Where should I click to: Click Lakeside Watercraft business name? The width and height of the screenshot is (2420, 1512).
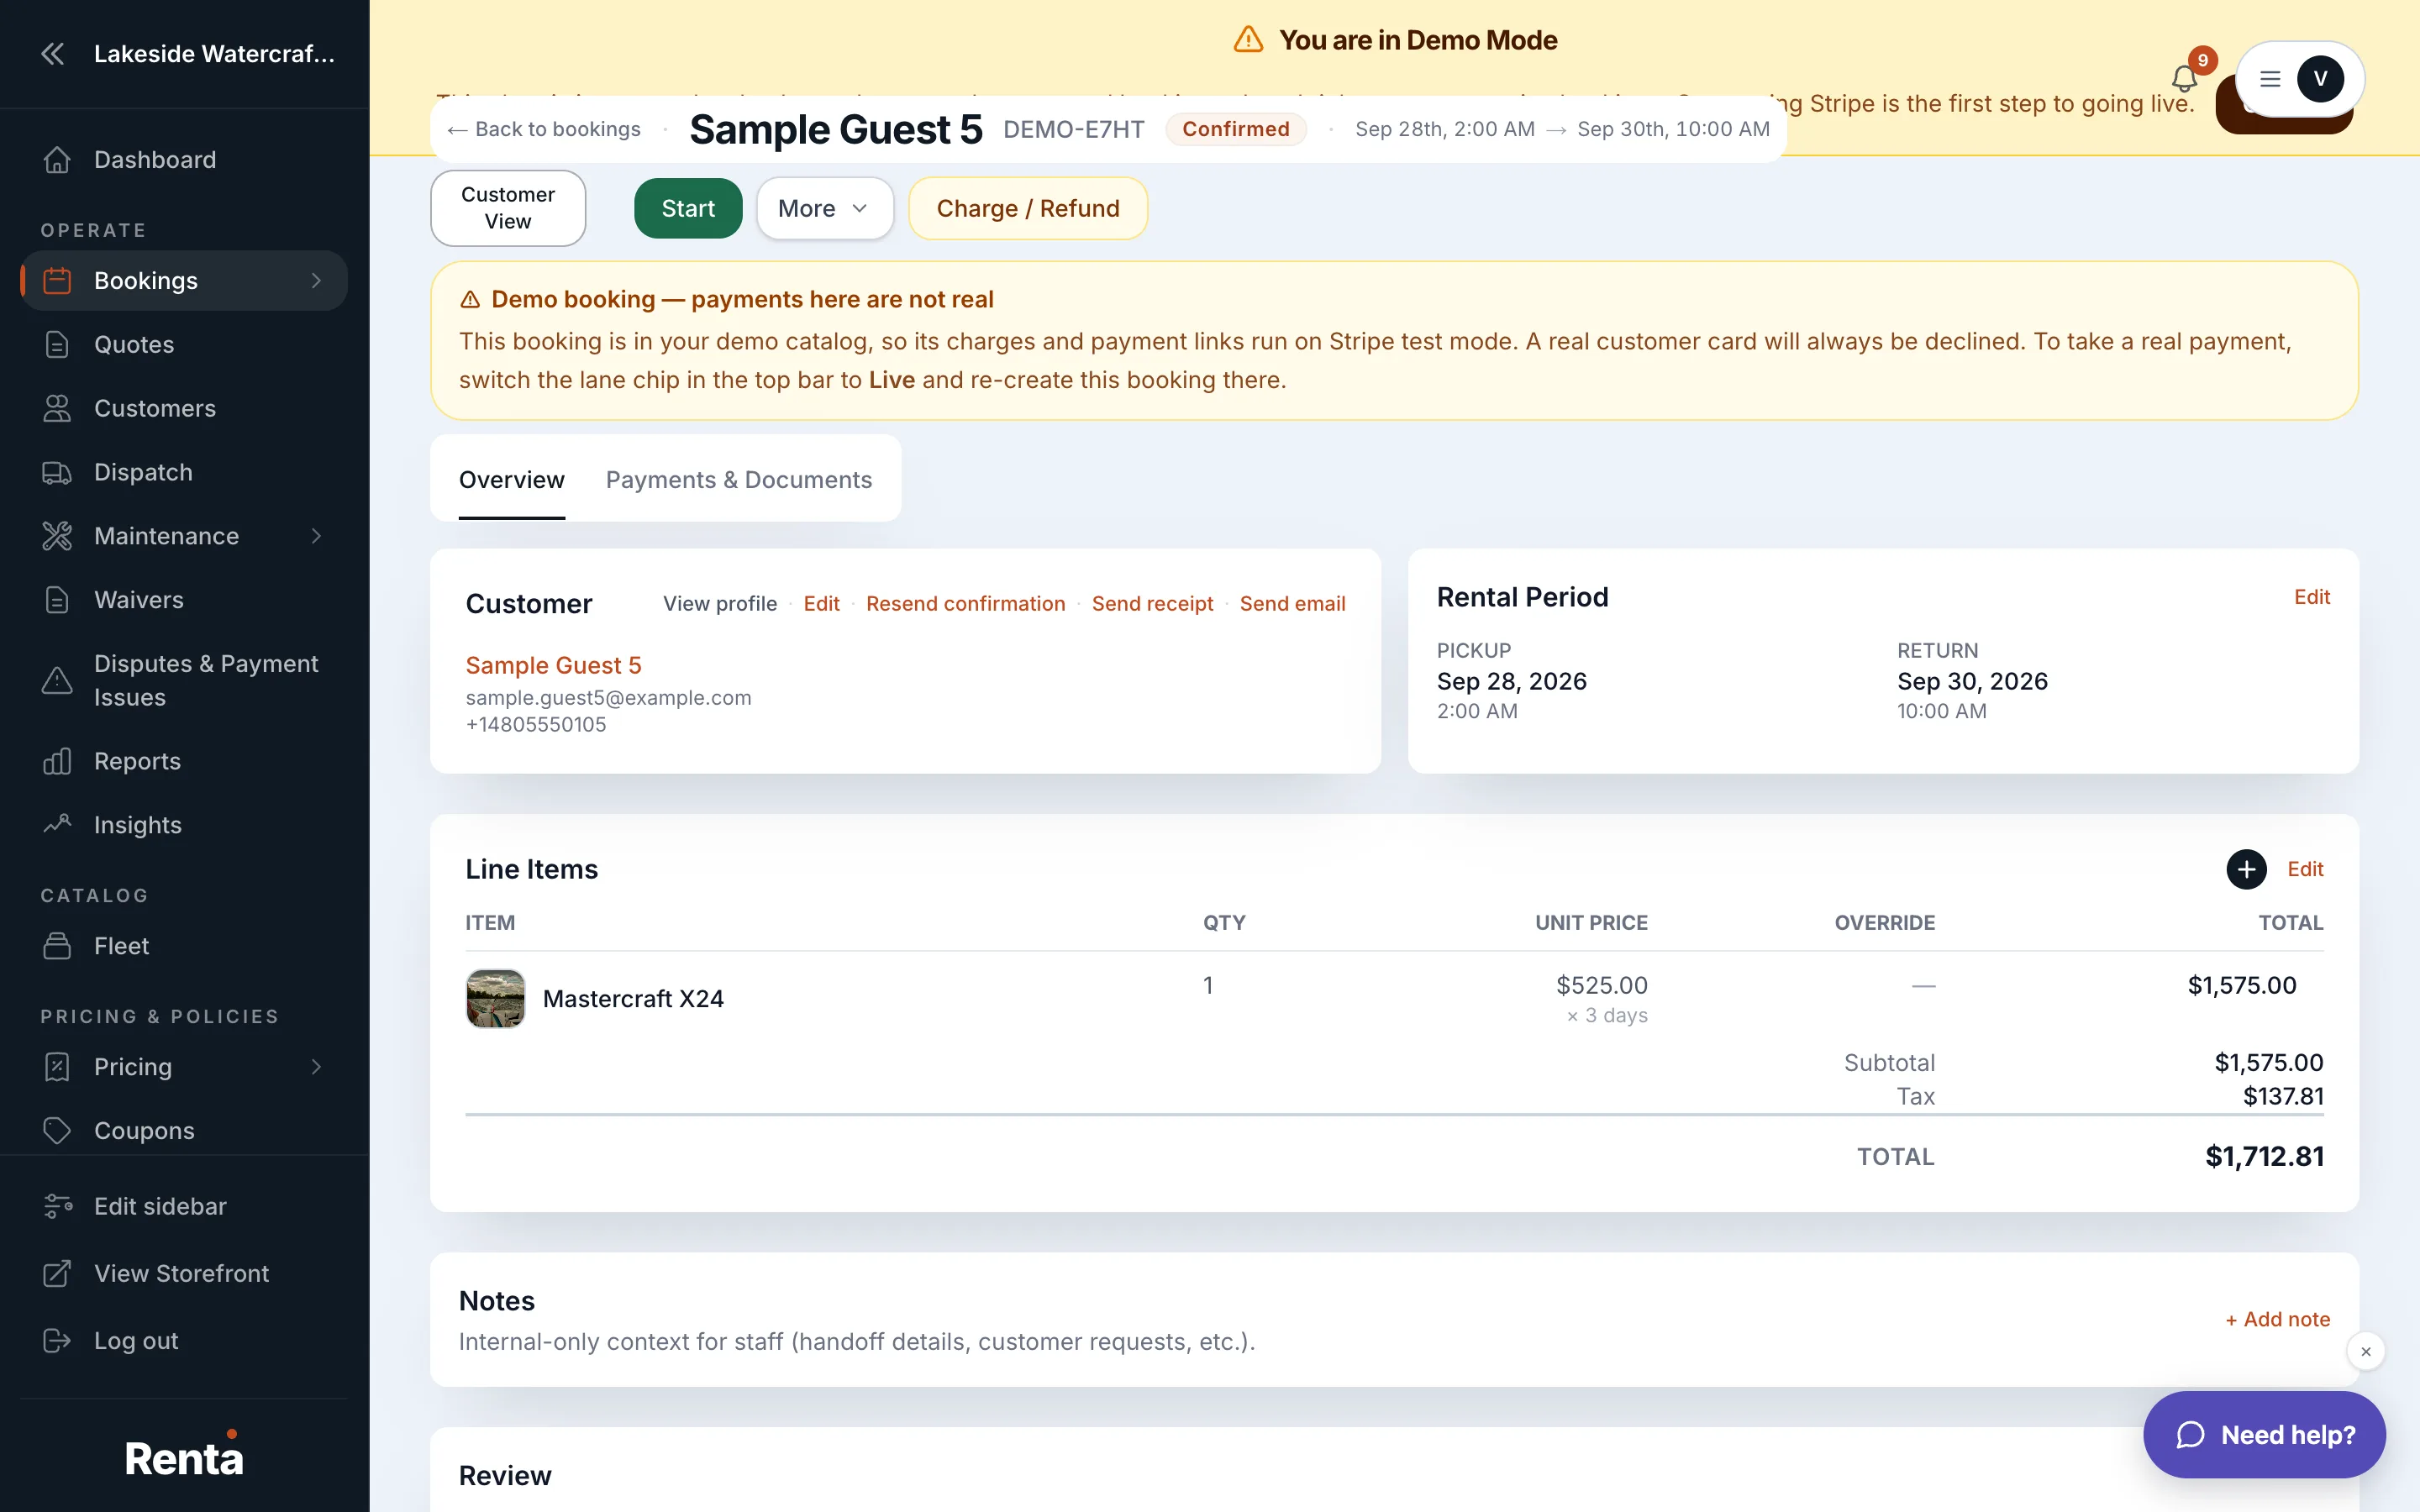(214, 54)
